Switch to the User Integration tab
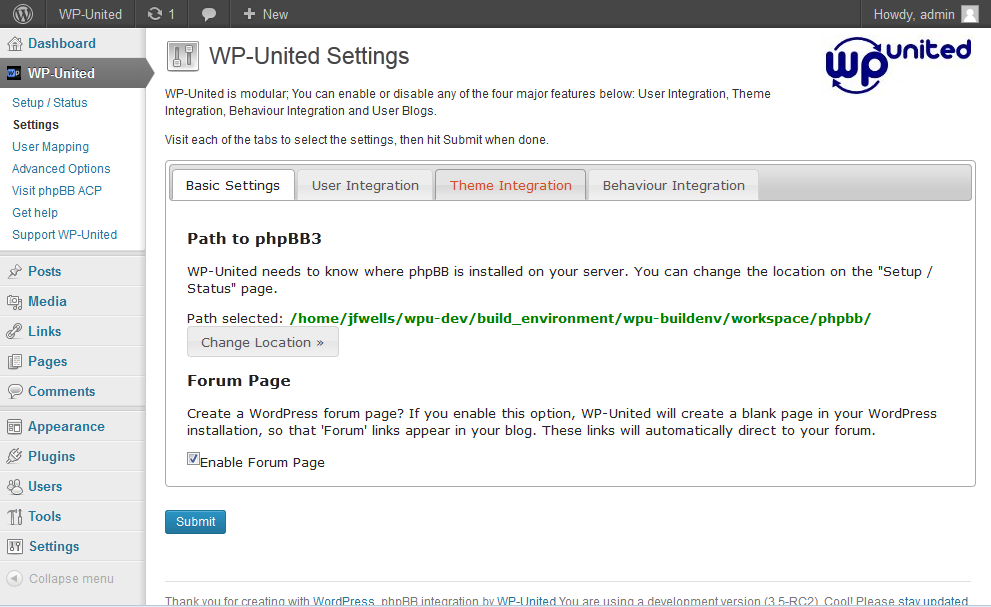 pos(365,185)
